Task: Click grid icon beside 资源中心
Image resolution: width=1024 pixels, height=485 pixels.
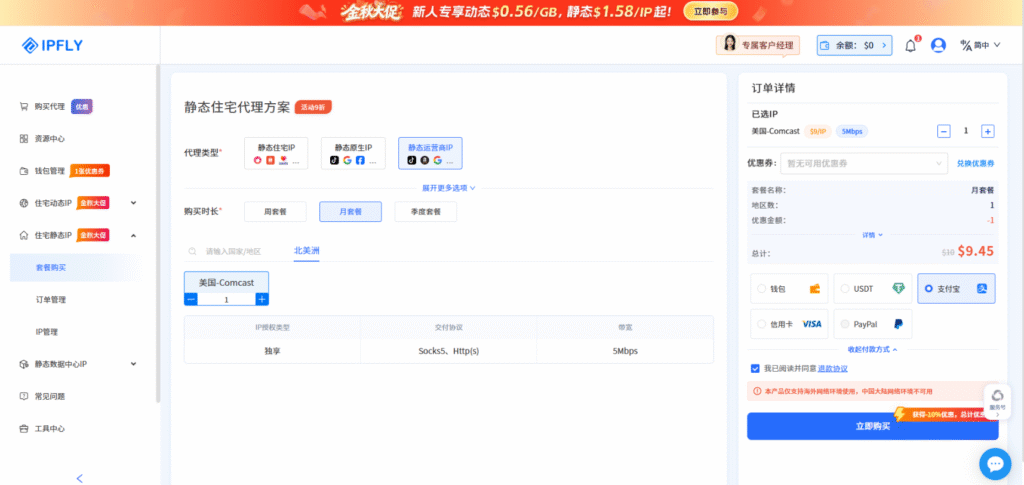Action: pyautogui.click(x=24, y=138)
